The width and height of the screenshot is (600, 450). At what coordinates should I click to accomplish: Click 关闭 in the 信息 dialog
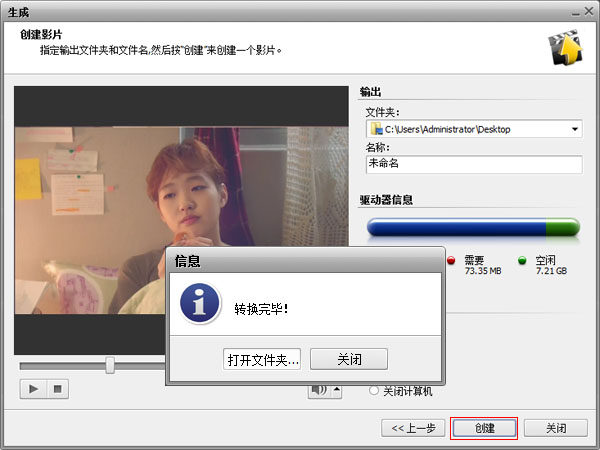point(349,359)
